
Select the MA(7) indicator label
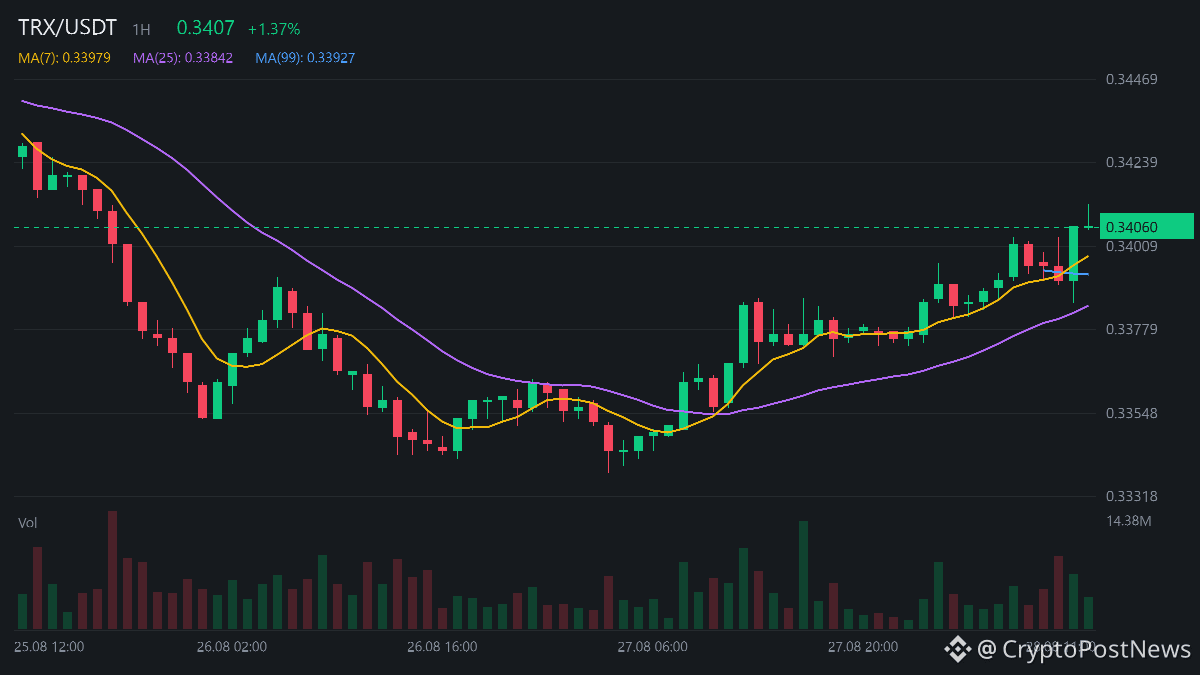click(64, 58)
